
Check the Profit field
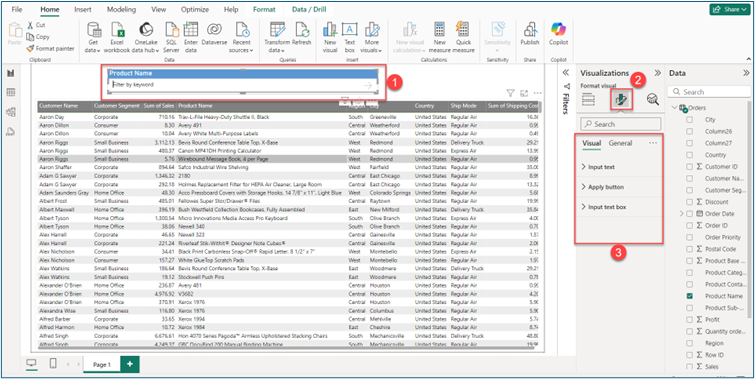[690, 320]
